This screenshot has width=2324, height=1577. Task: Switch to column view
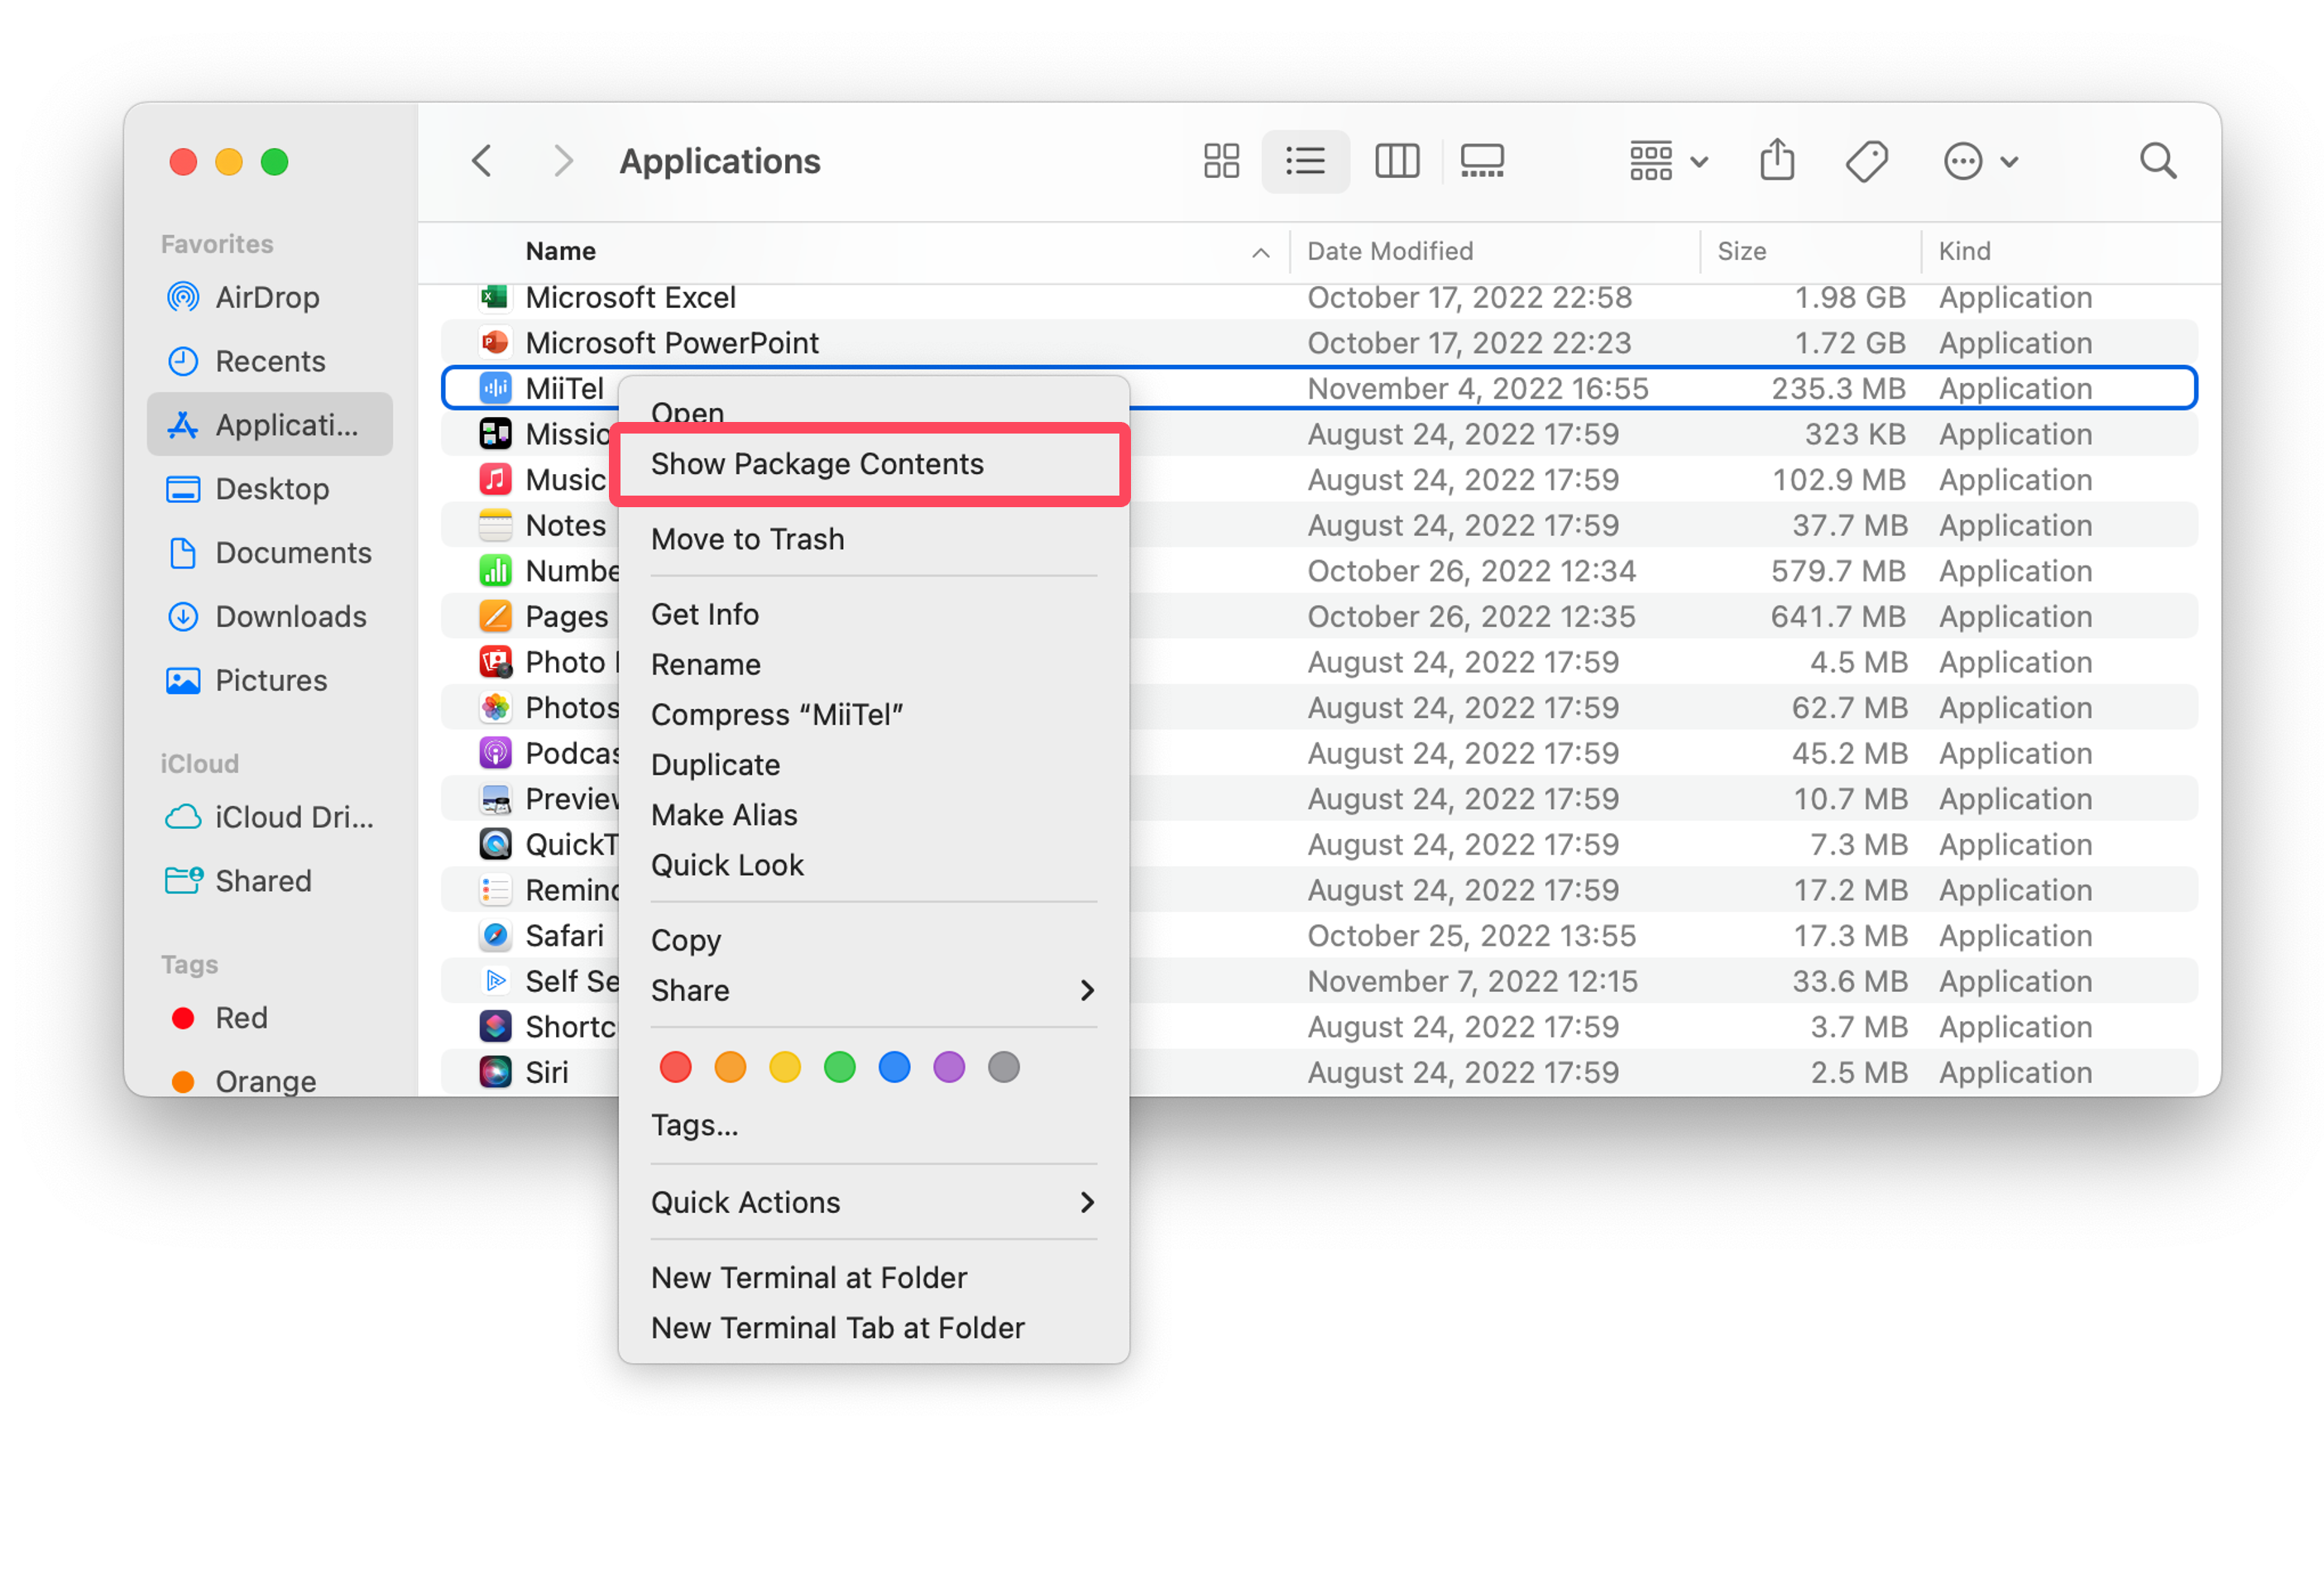tap(1396, 161)
